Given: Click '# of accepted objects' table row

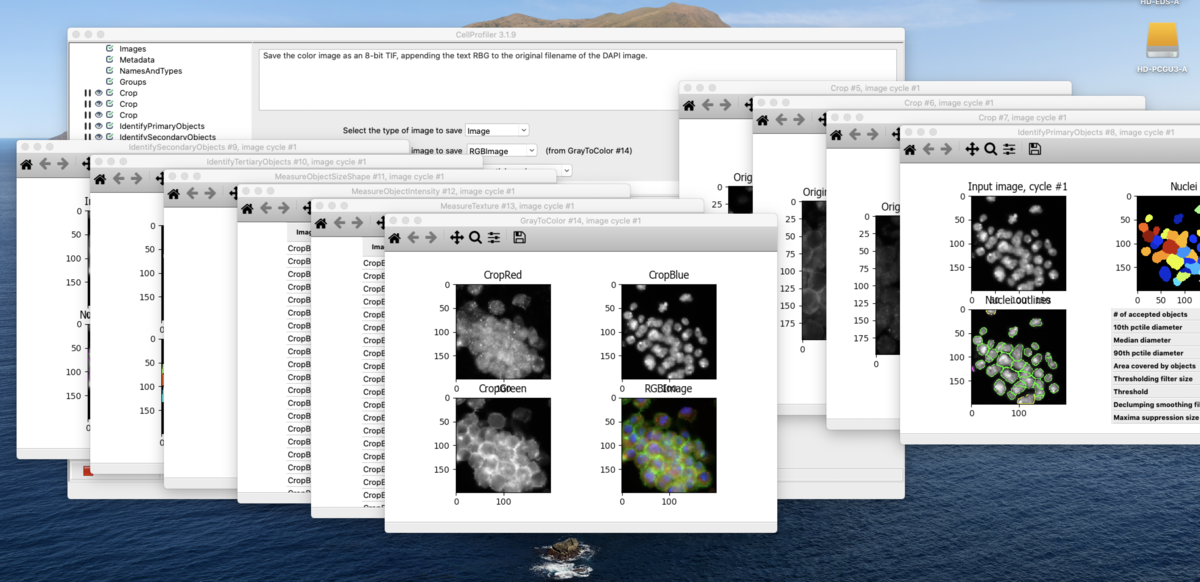Looking at the screenshot, I should 1155,314.
